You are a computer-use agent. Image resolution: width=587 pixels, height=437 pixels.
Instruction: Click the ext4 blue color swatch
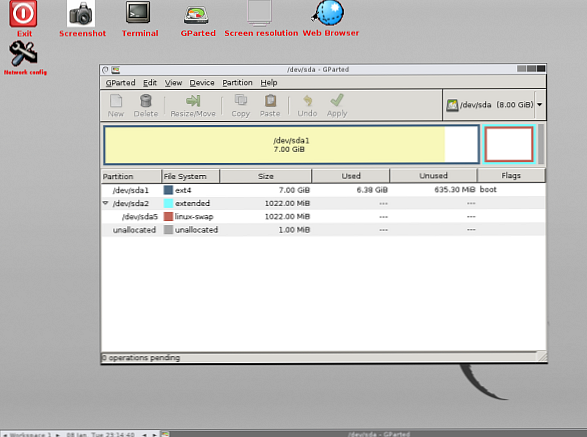point(168,190)
